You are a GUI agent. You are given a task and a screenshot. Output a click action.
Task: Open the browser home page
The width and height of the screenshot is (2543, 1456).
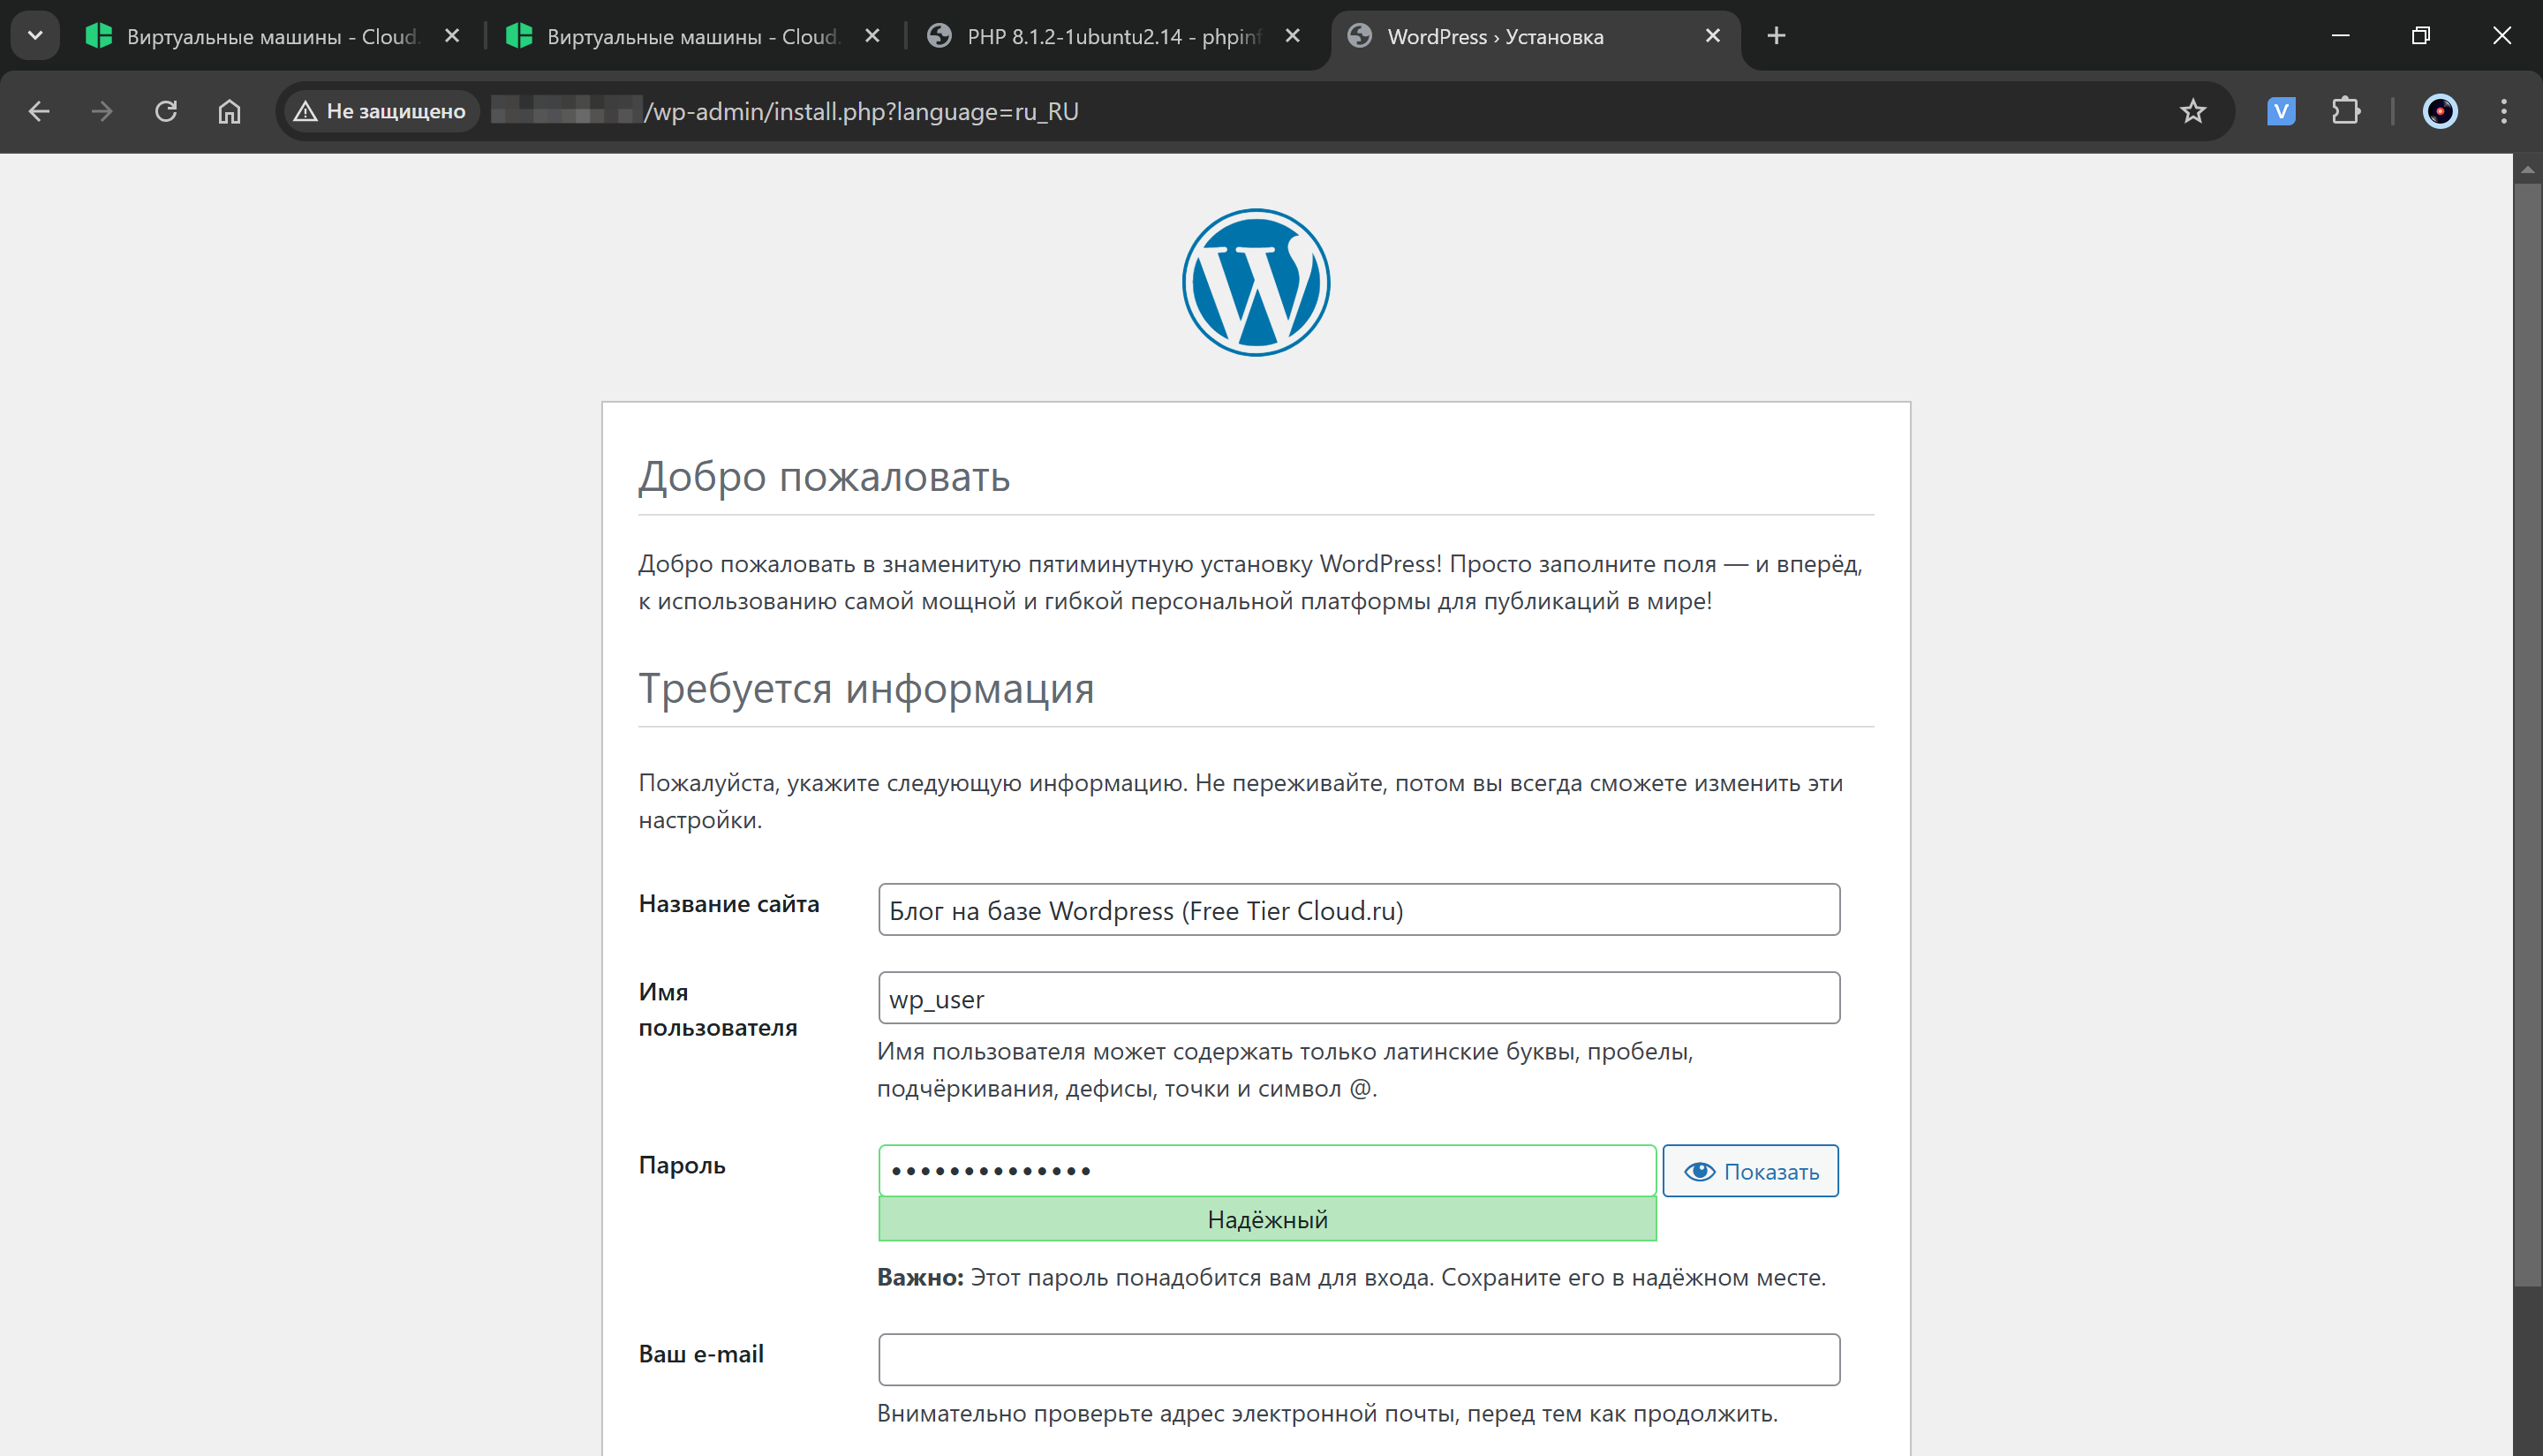point(228,111)
